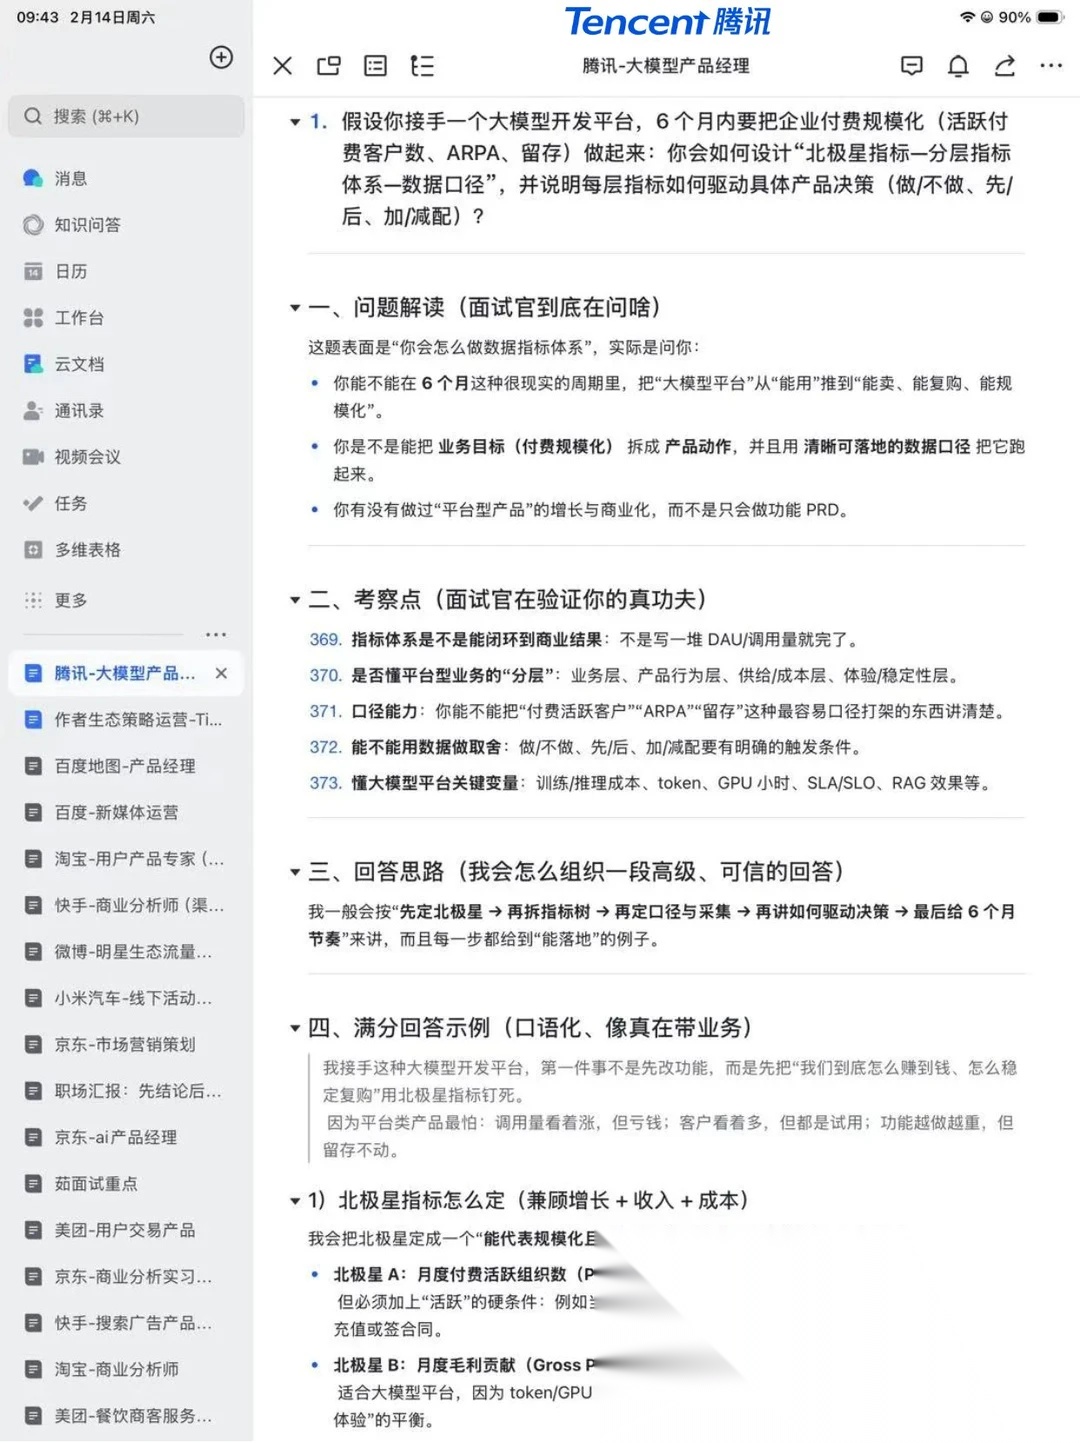Viewport: 1080px width, 1443px height.
Task: Collapse subsection 1) 北极星指标怎么定
Action: (x=295, y=1201)
